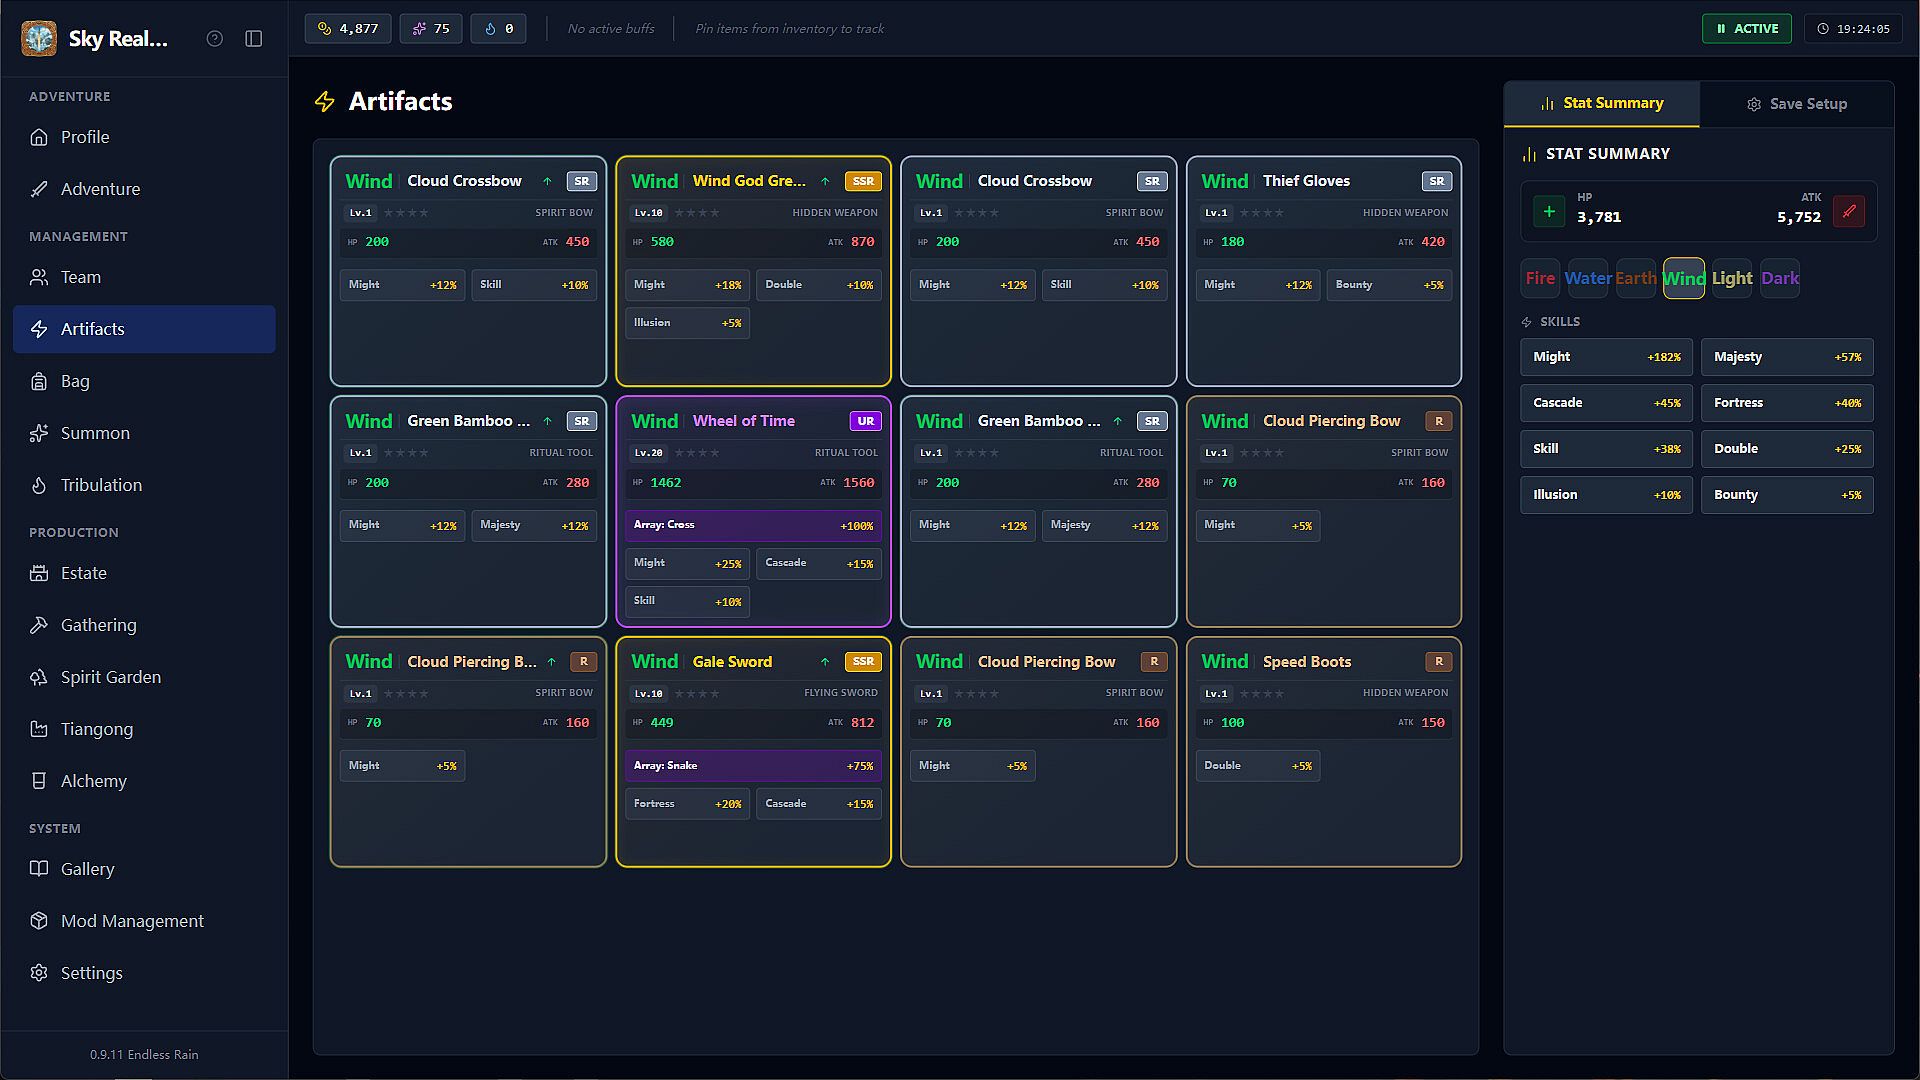Select the Dark element filter
This screenshot has width=1920, height=1080.
click(1779, 278)
